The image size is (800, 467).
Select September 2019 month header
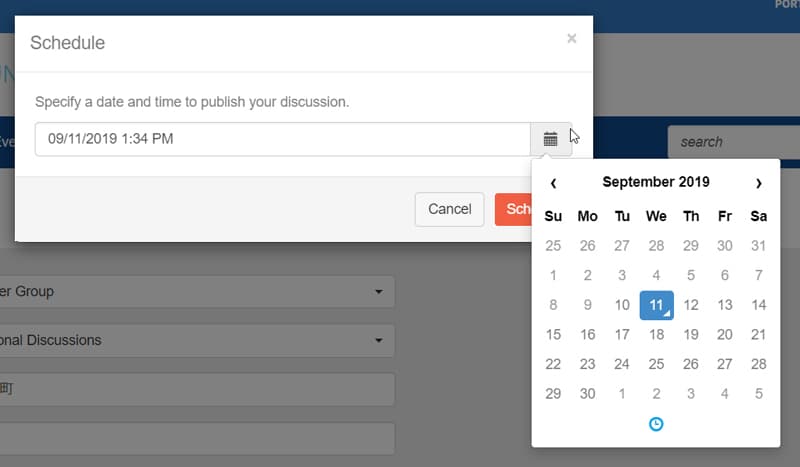pyautogui.click(x=656, y=182)
